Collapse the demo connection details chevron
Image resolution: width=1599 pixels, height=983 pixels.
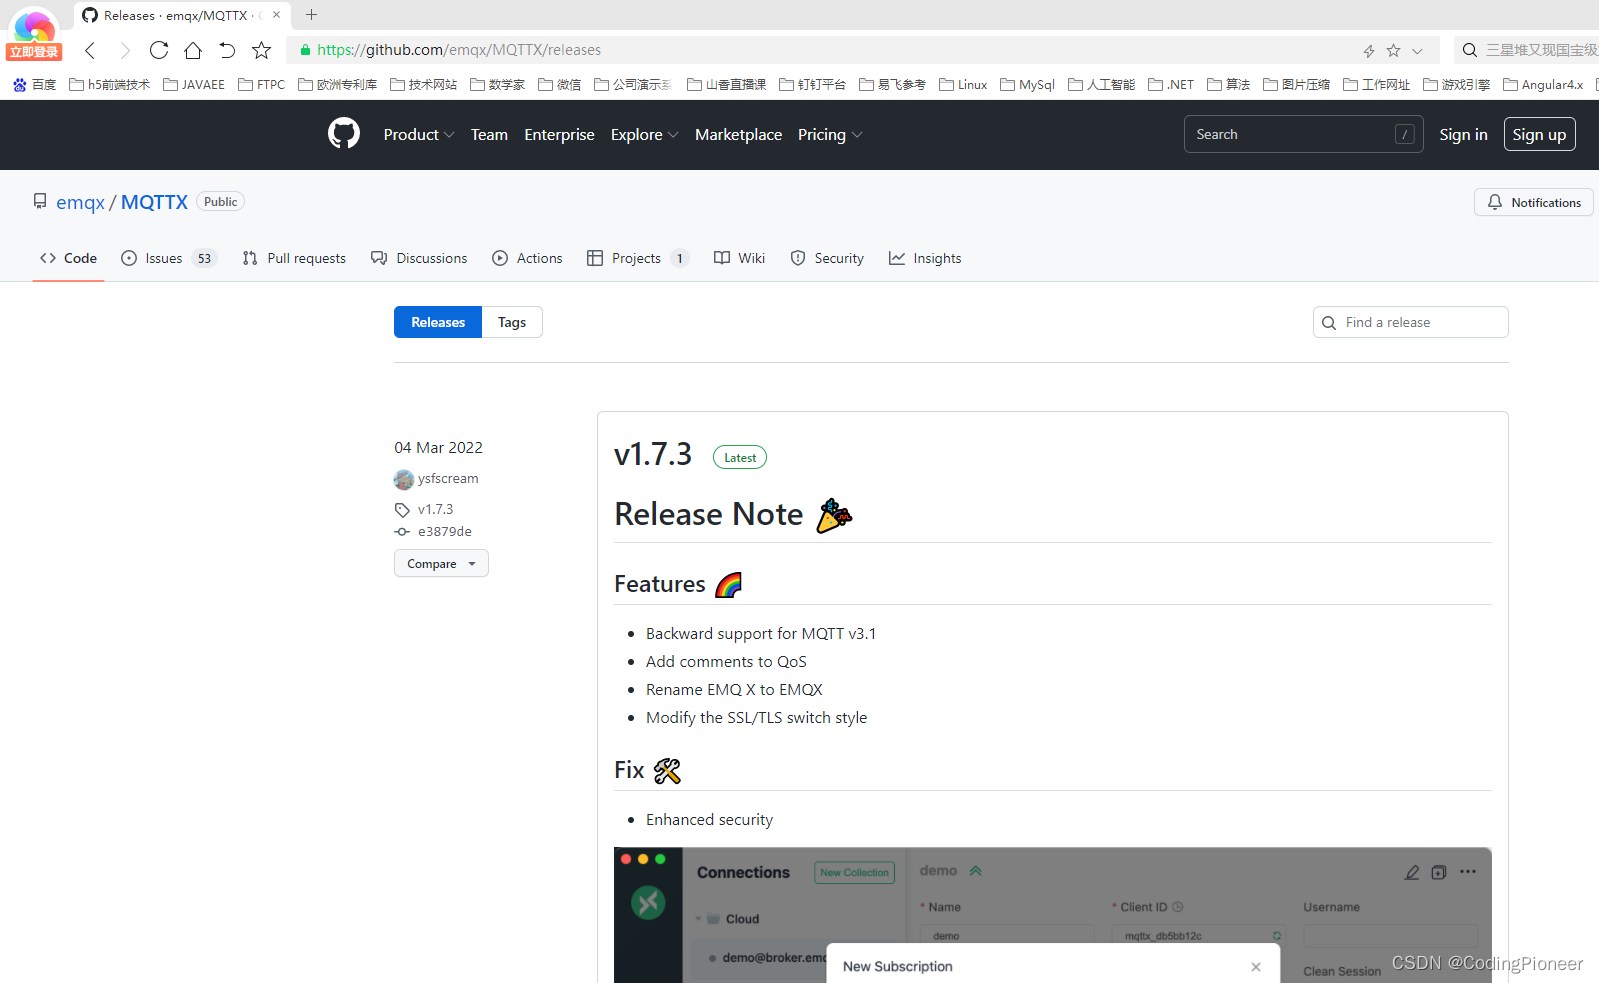(x=976, y=871)
